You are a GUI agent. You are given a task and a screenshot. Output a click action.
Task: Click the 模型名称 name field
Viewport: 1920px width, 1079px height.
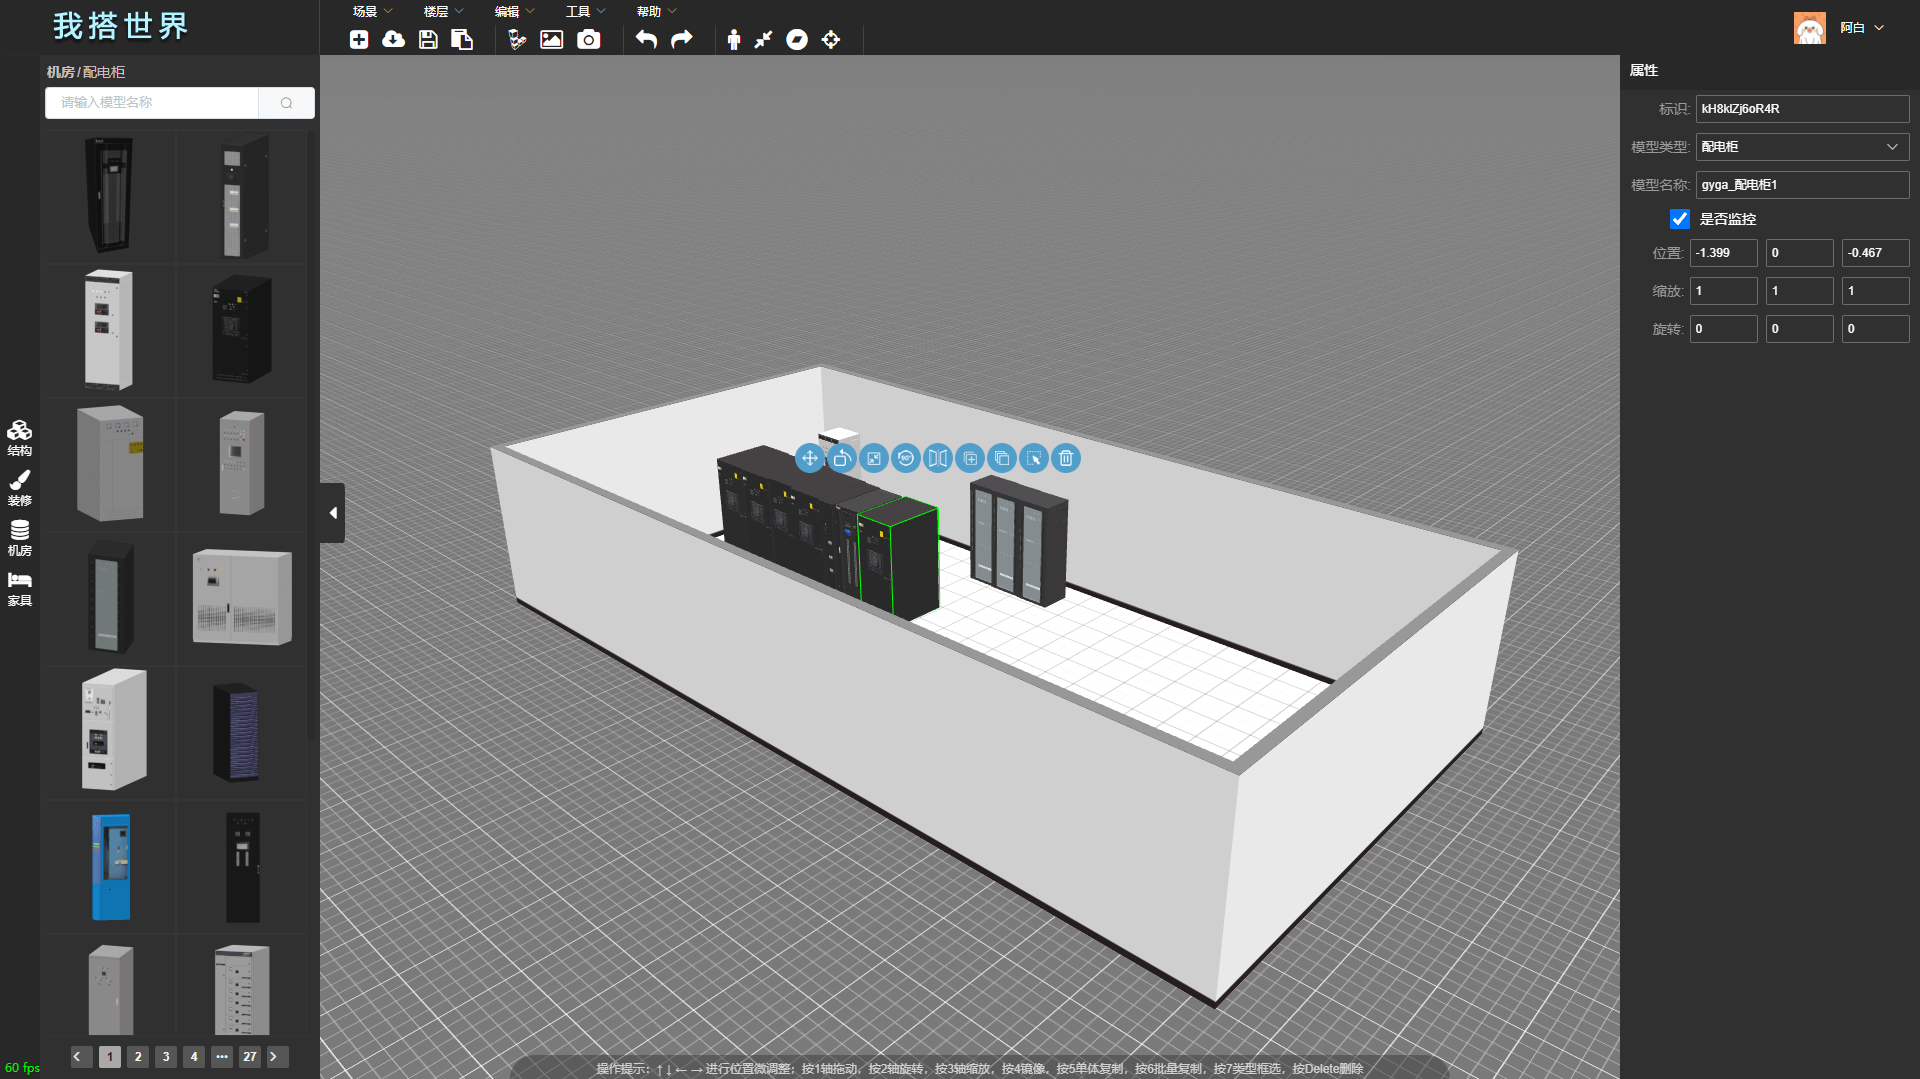pos(1803,185)
